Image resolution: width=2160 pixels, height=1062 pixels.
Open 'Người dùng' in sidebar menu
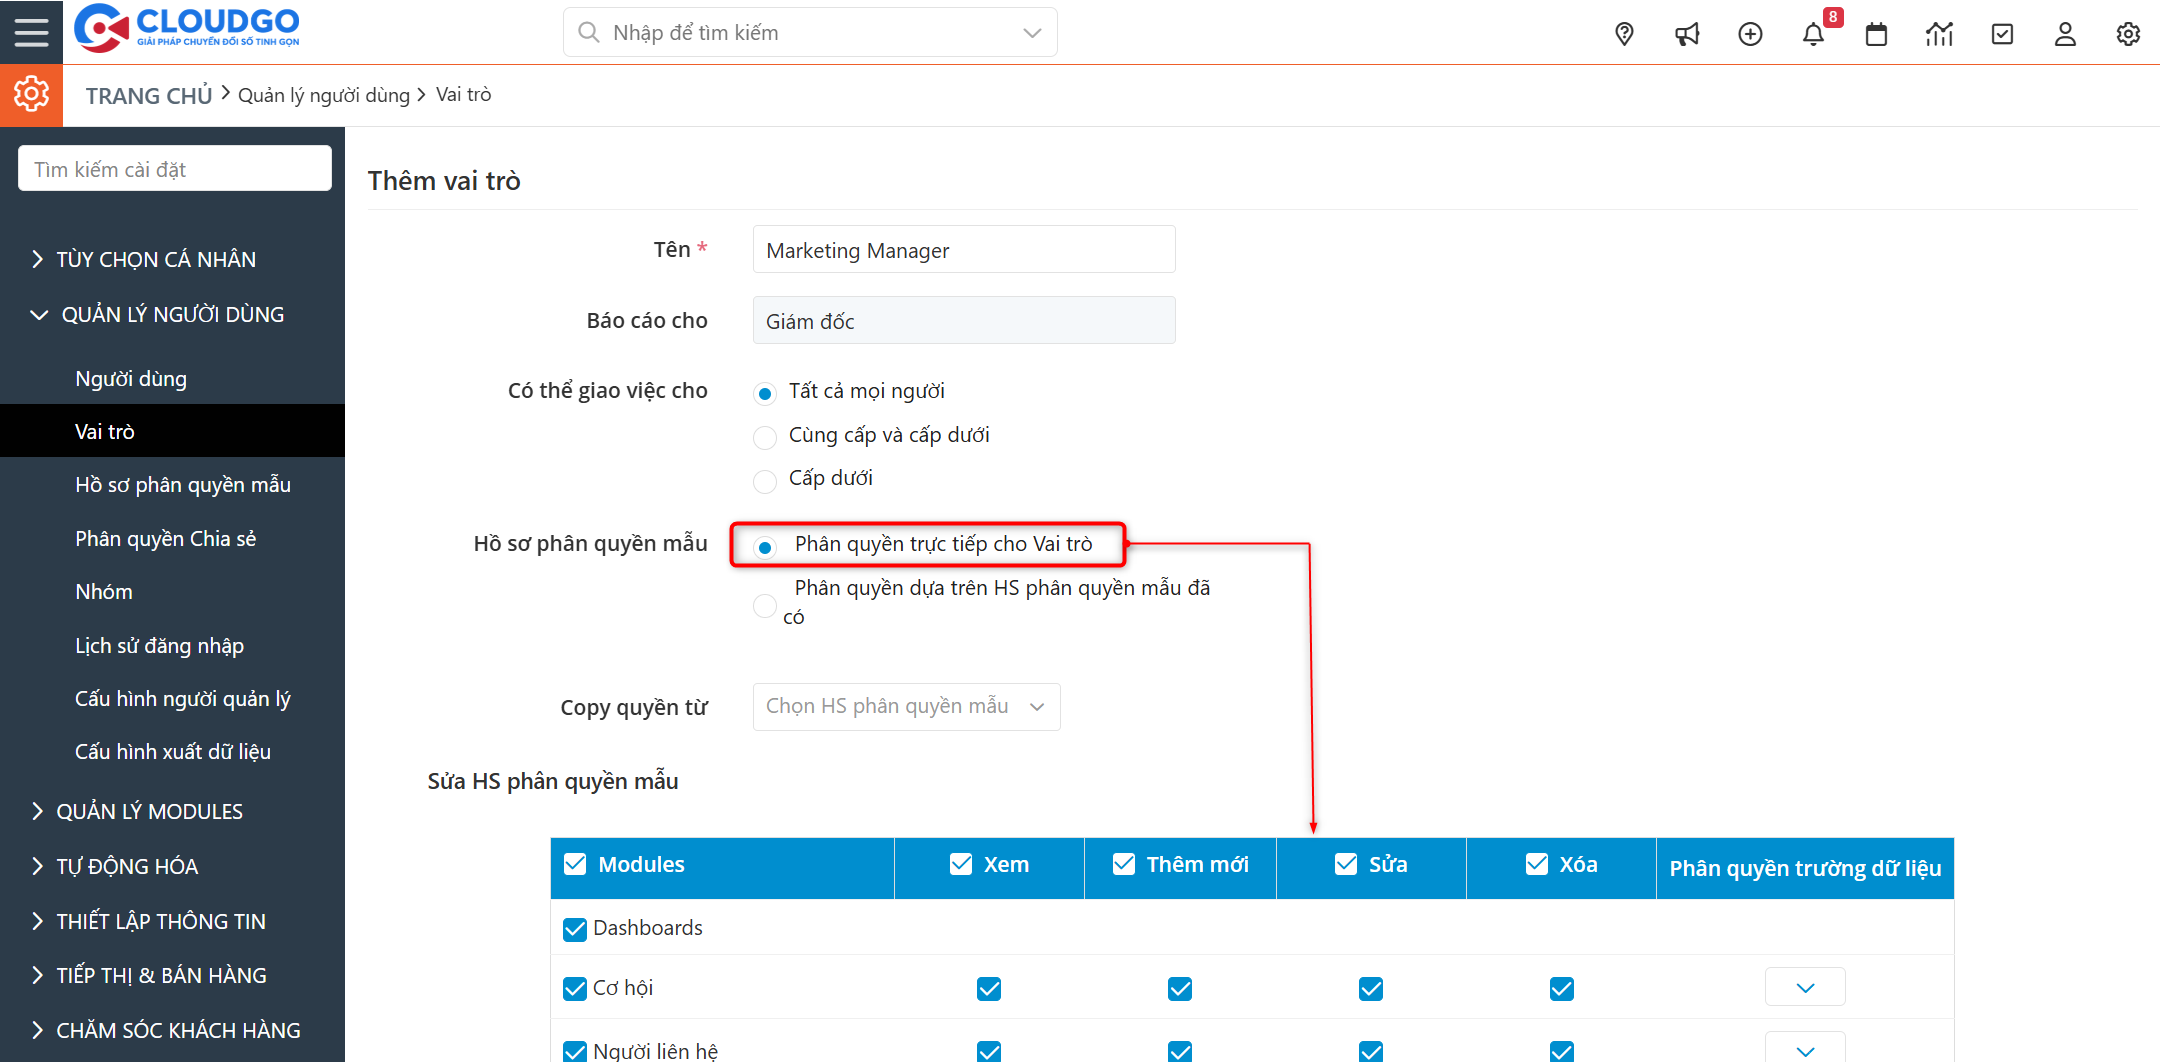tap(131, 379)
